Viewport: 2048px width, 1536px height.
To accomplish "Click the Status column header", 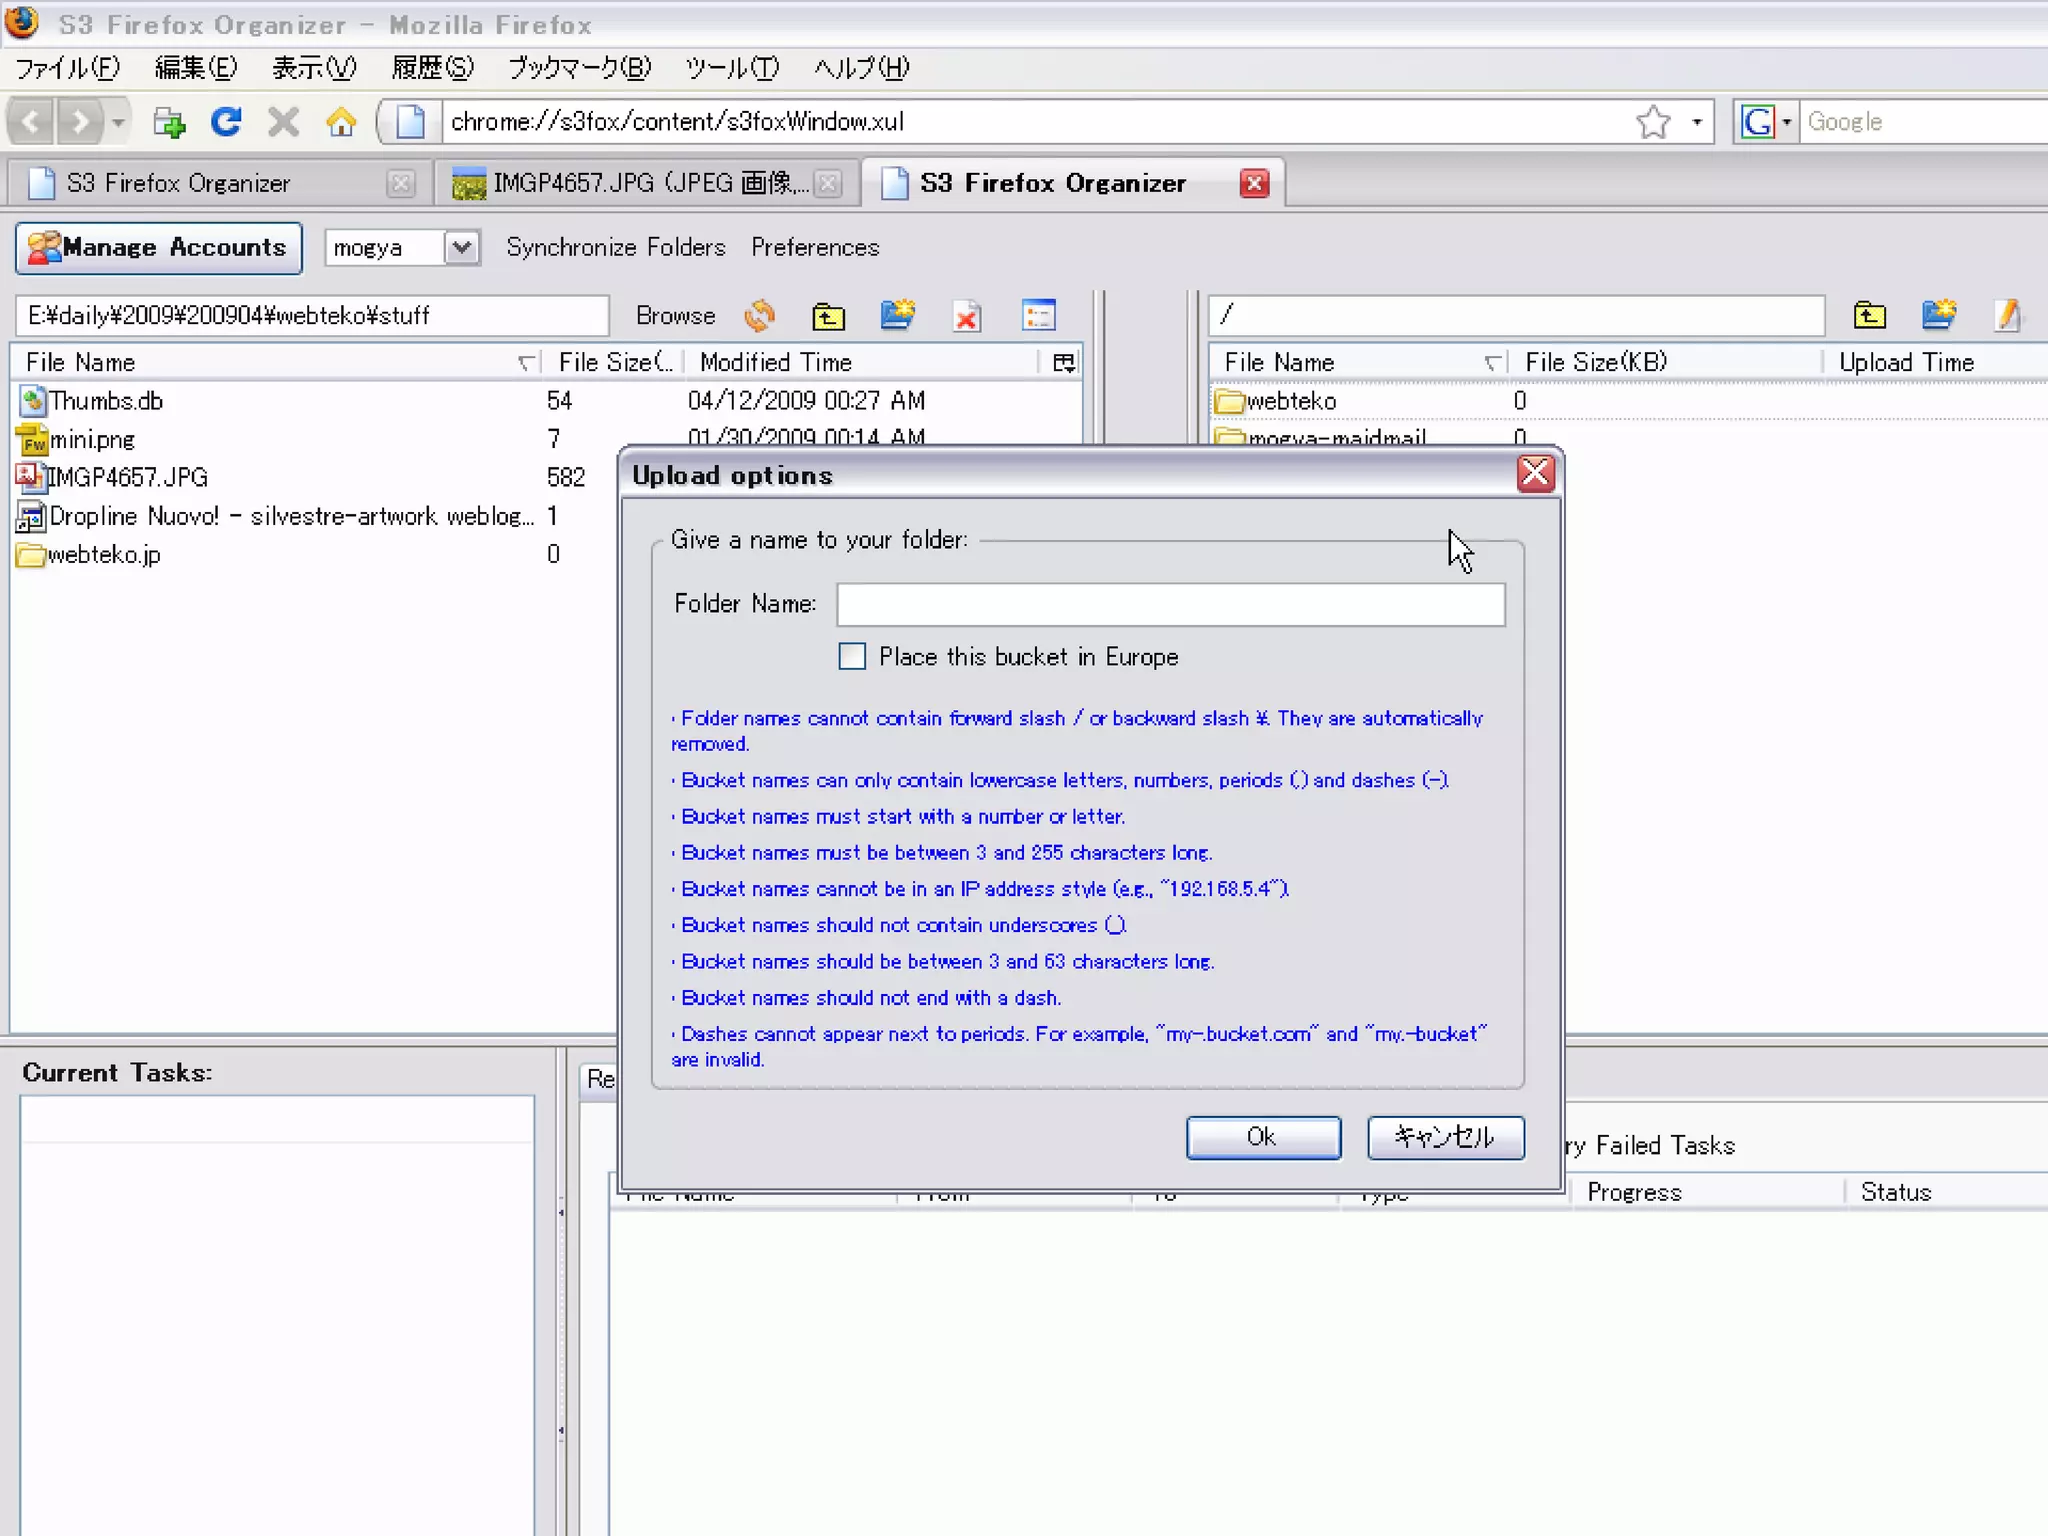I will (x=1946, y=1192).
